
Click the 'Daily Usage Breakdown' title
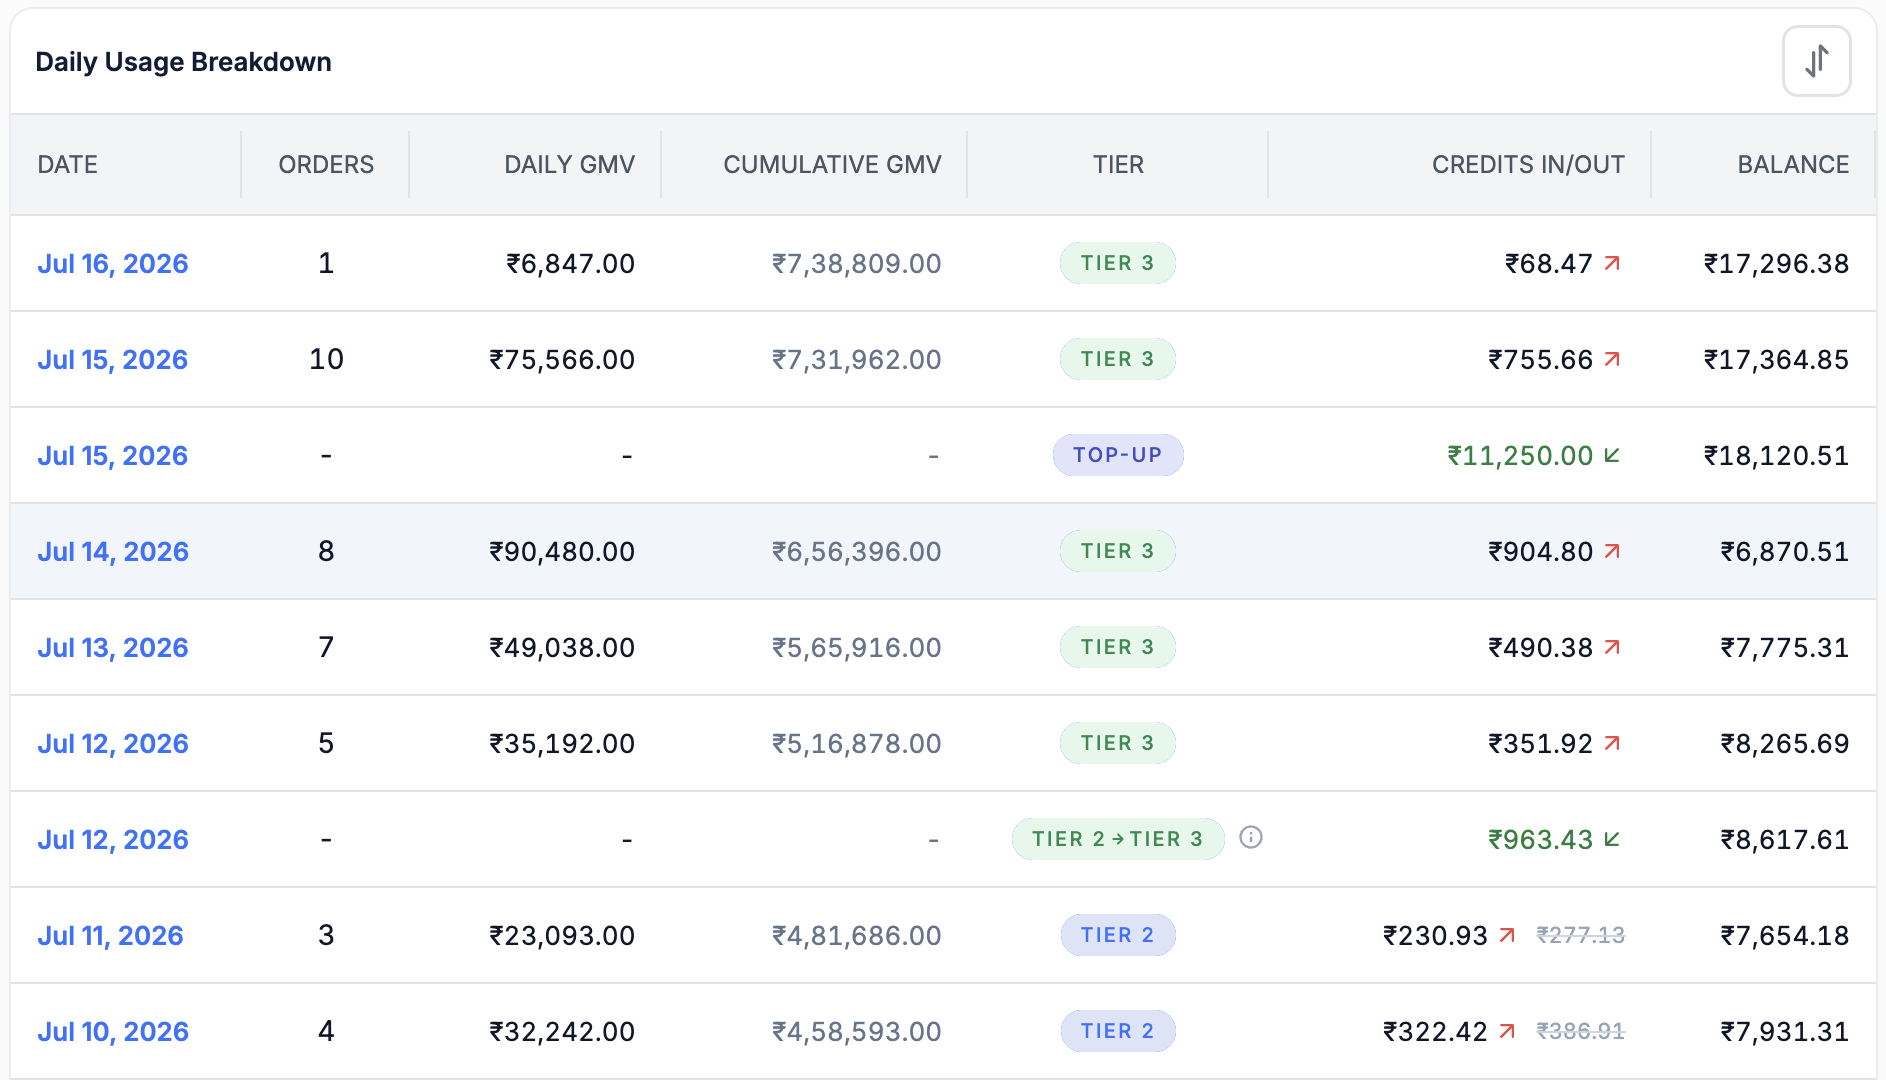point(183,62)
